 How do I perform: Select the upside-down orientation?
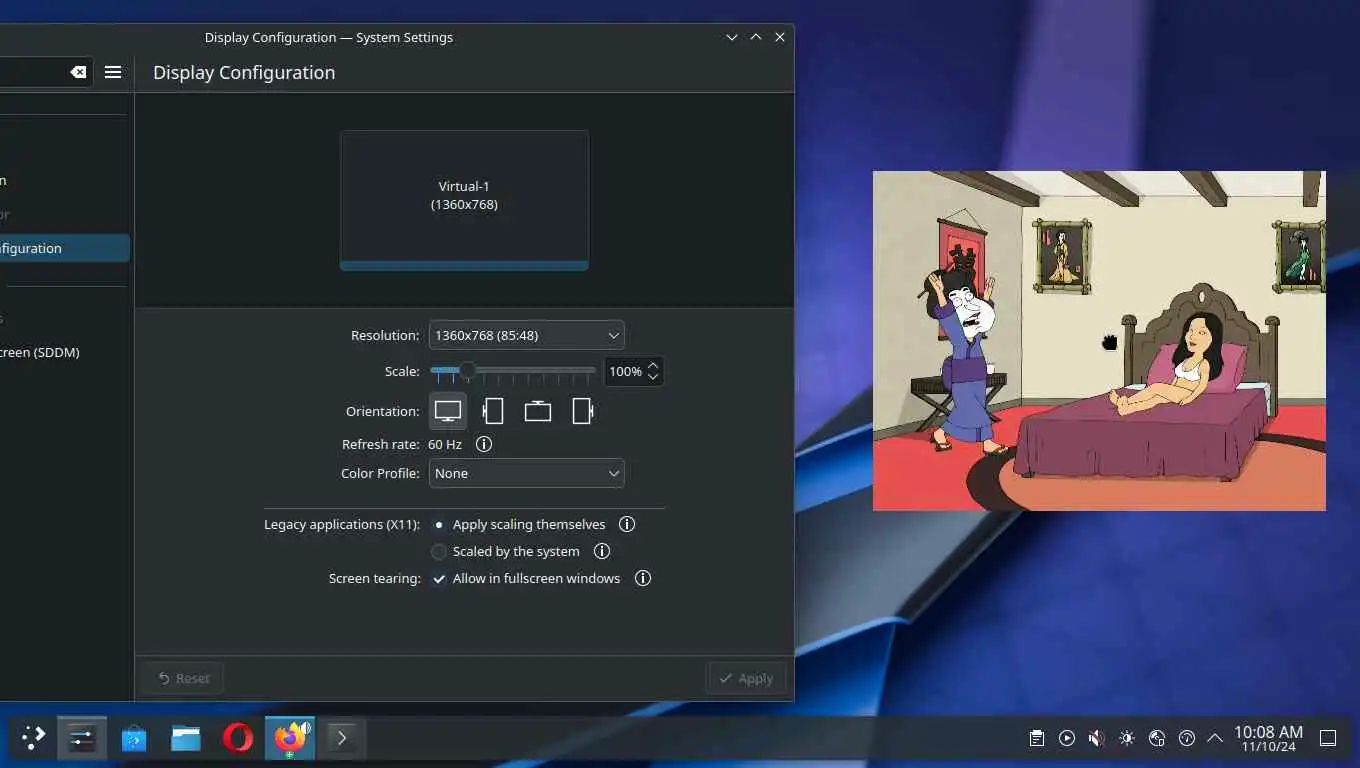538,411
